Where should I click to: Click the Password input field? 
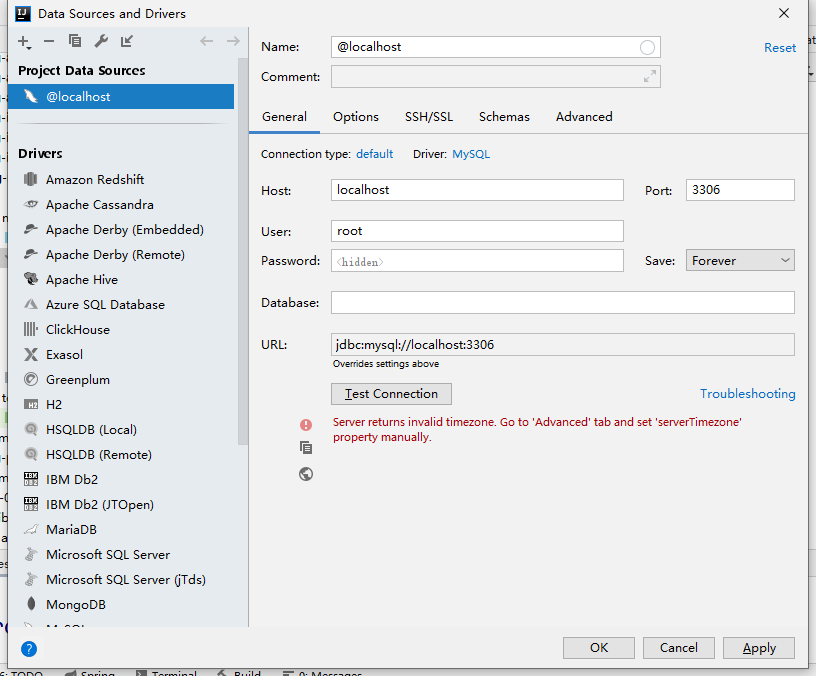click(477, 261)
